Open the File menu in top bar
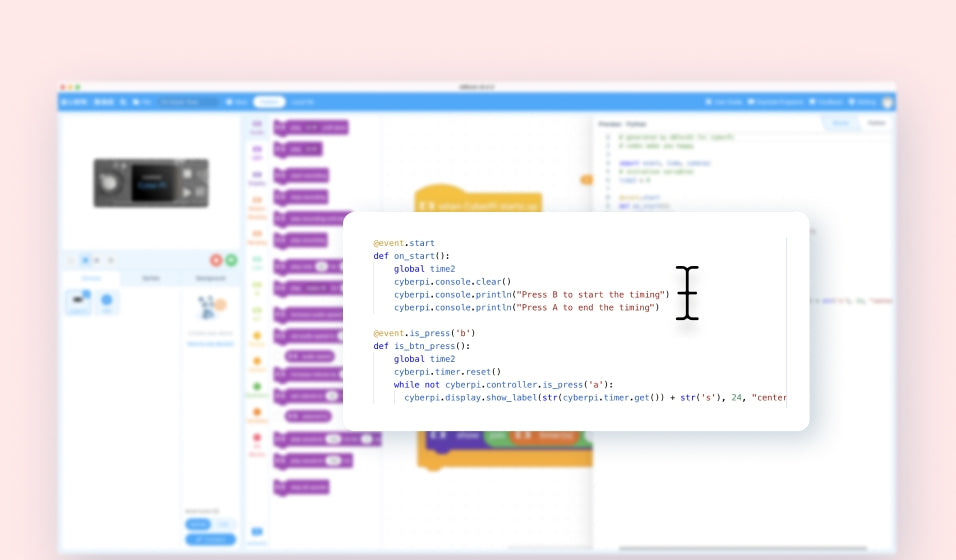Image resolution: width=956 pixels, height=560 pixels. pos(143,102)
